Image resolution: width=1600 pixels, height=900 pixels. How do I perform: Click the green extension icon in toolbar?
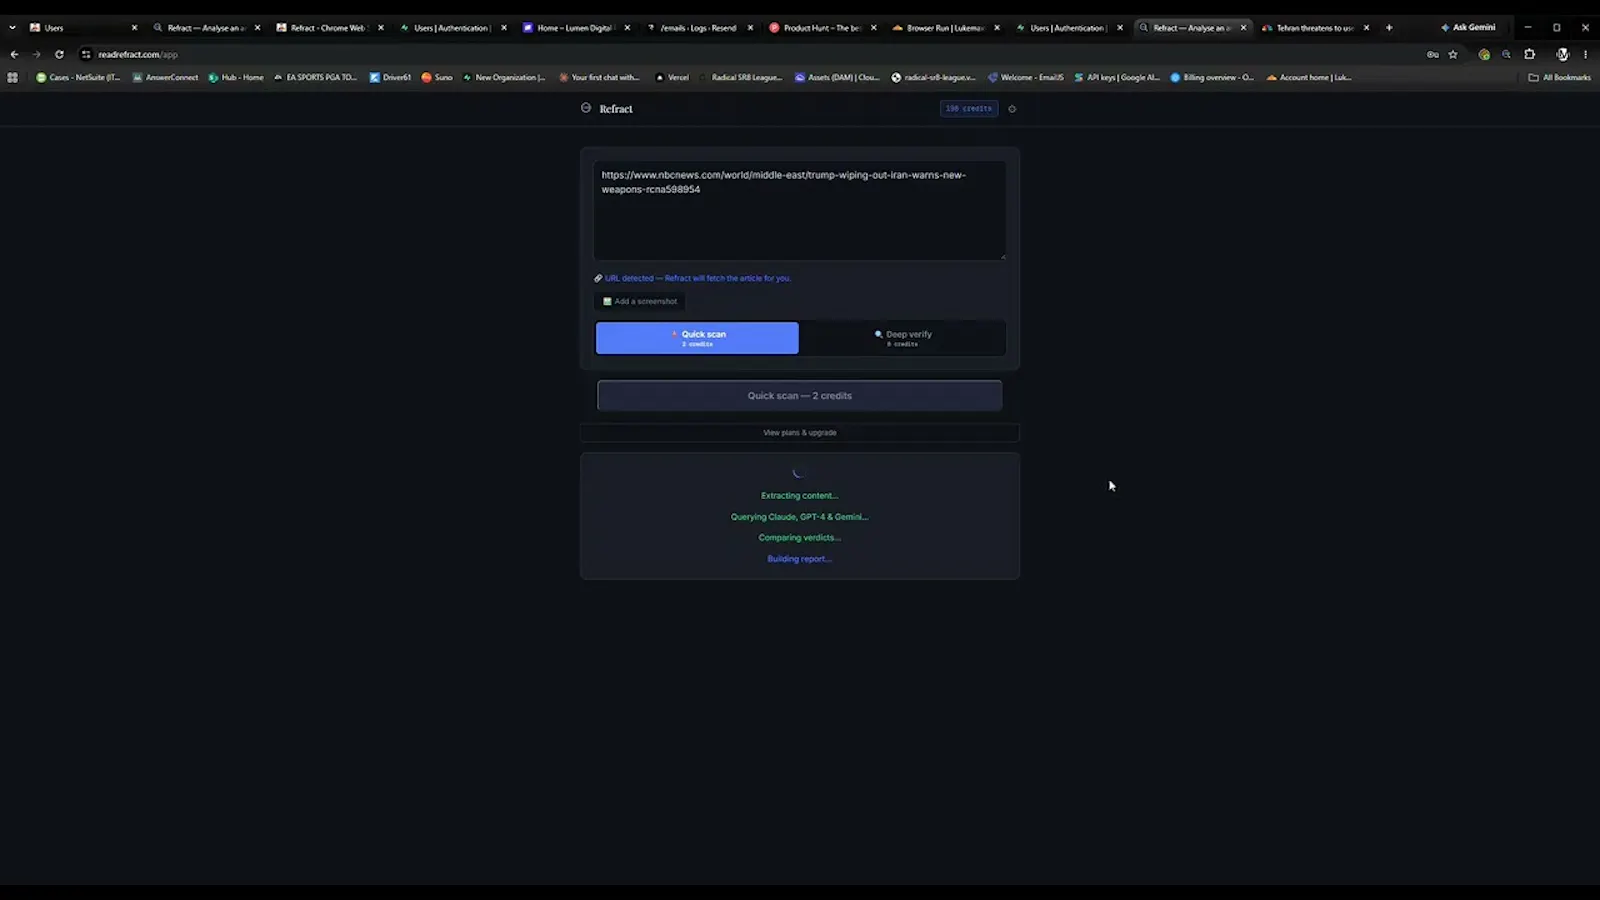point(1484,54)
